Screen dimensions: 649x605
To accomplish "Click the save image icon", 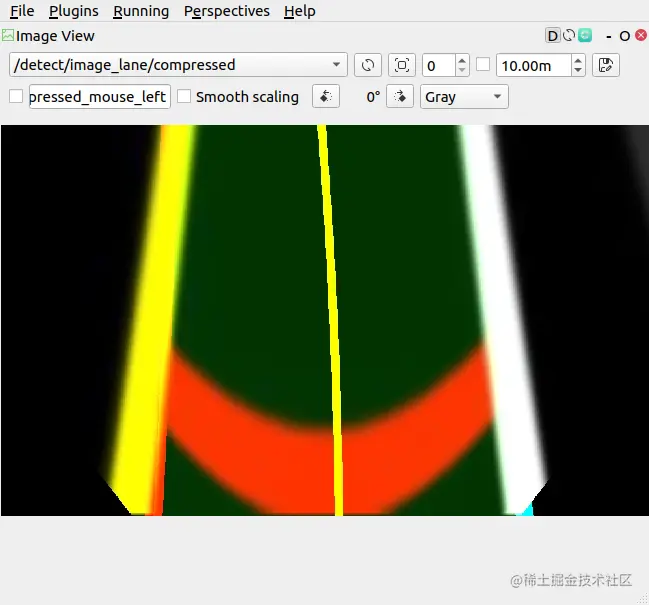I will pos(606,65).
